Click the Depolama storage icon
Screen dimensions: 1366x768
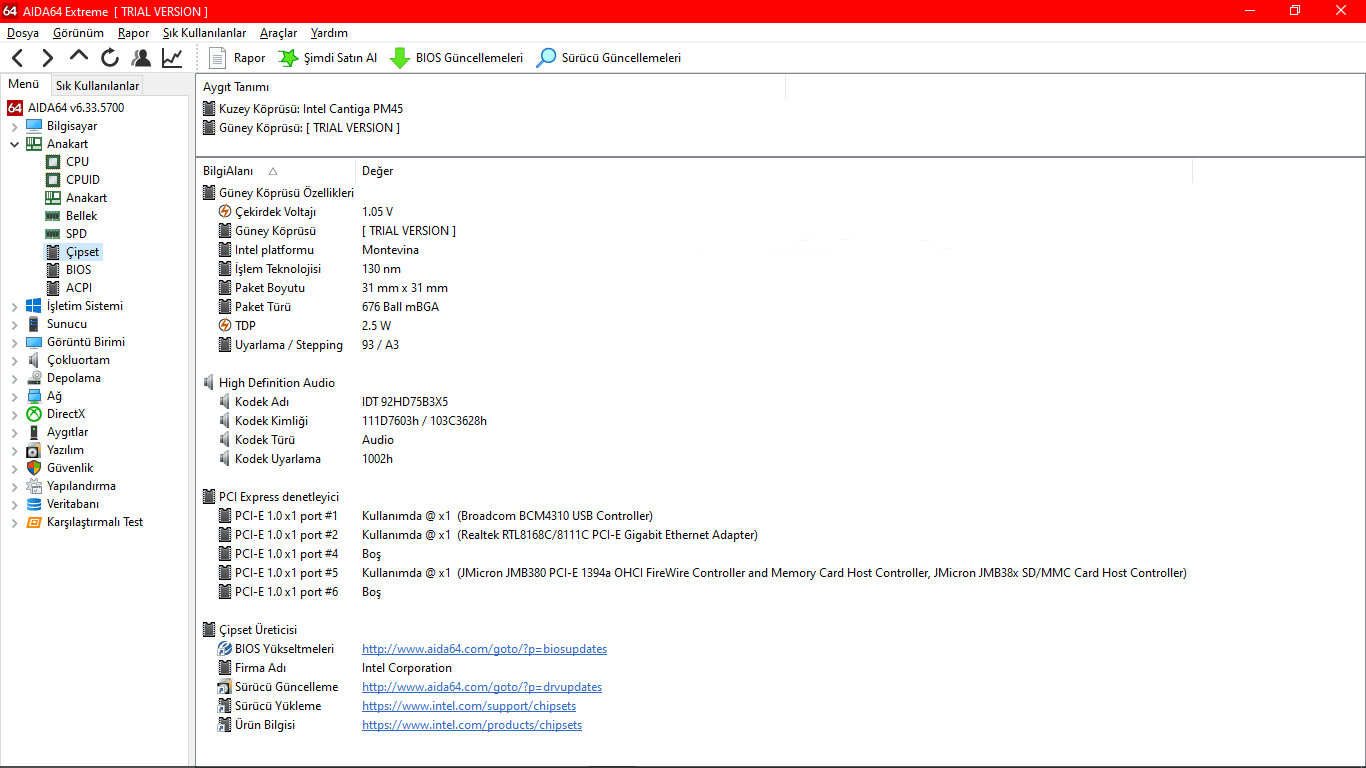click(x=34, y=378)
